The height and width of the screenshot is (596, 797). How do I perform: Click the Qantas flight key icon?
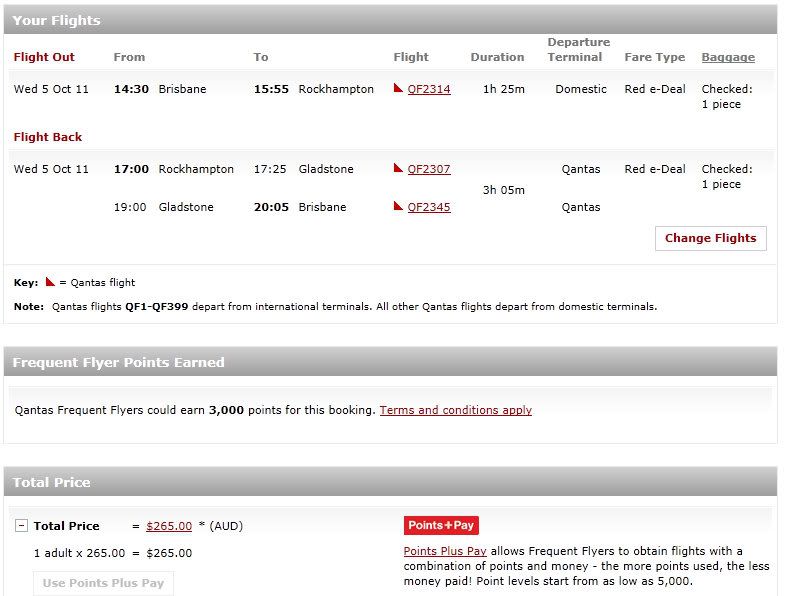pos(50,281)
